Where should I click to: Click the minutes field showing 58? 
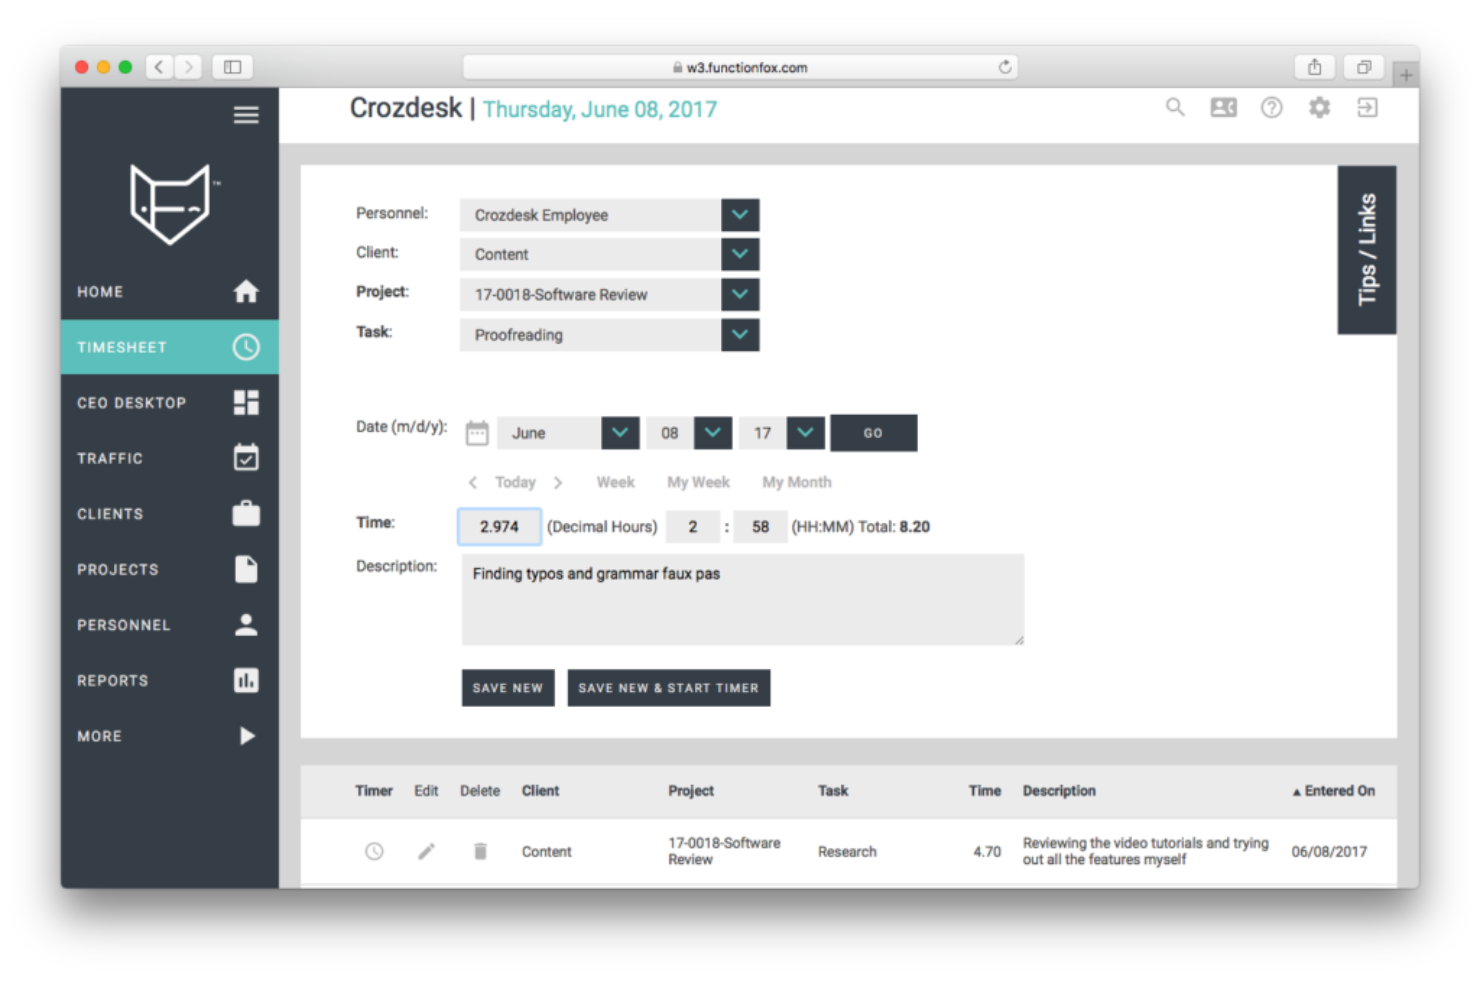pyautogui.click(x=760, y=527)
